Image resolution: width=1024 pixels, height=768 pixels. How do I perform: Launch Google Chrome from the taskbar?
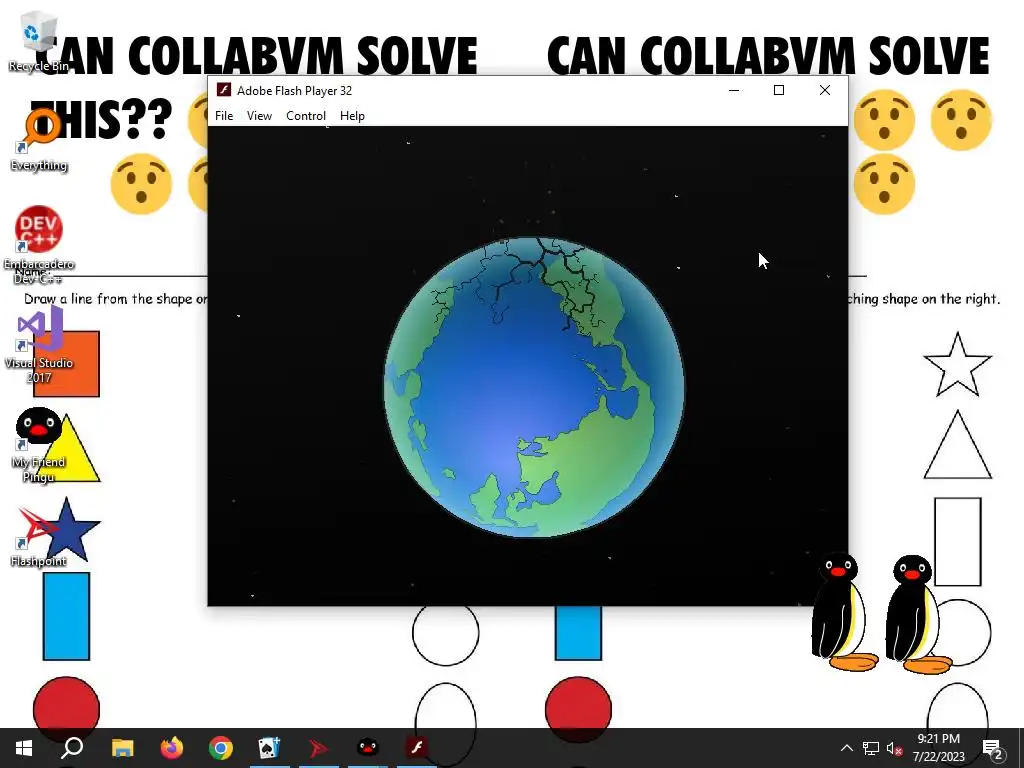tap(221, 748)
